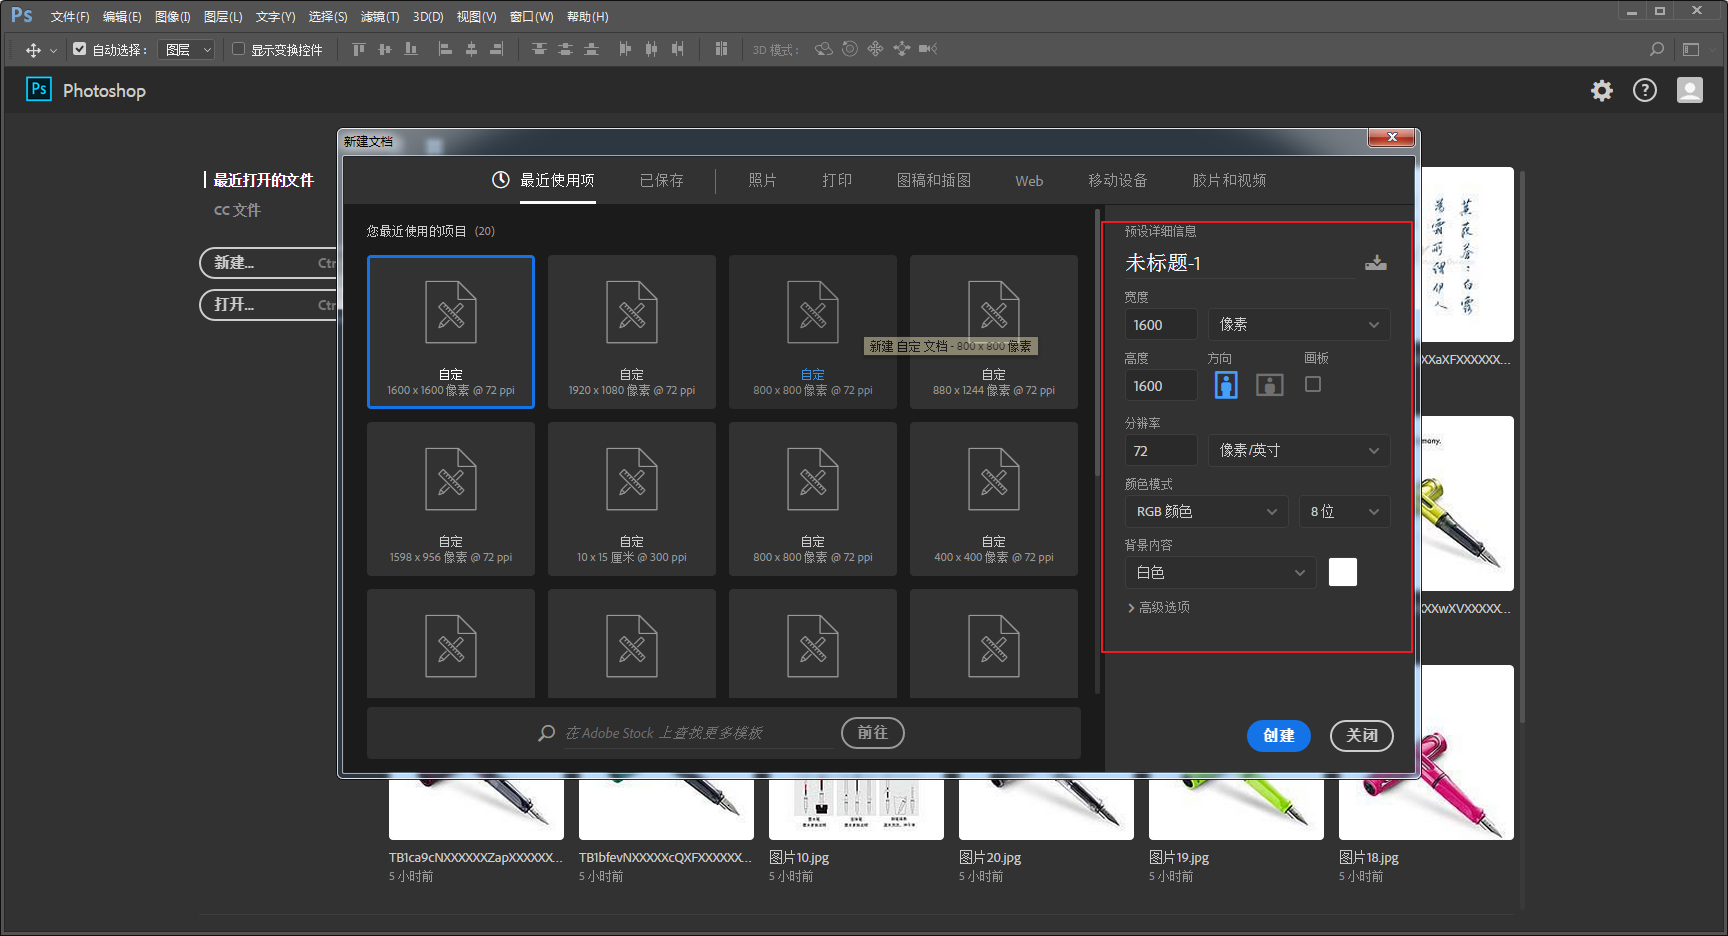Open the 文件(F) menu
The image size is (1728, 936).
pyautogui.click(x=70, y=17)
